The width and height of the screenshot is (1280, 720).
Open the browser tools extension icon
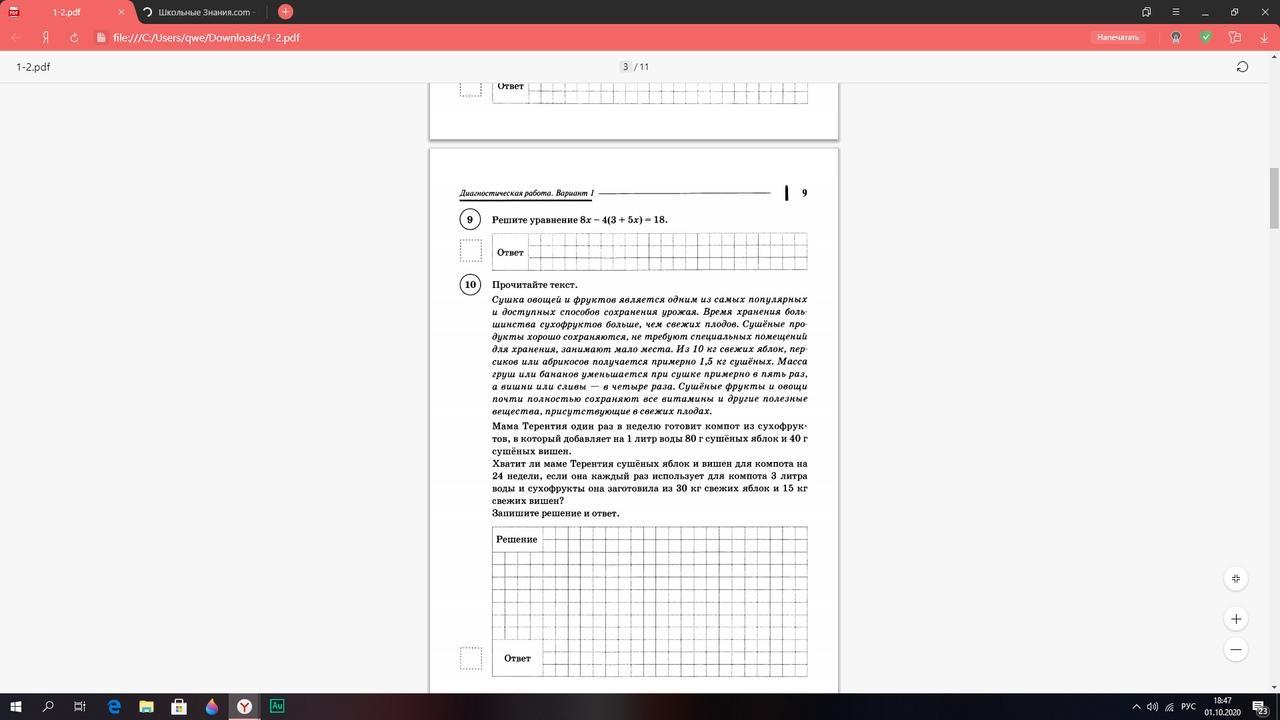[1235, 37]
